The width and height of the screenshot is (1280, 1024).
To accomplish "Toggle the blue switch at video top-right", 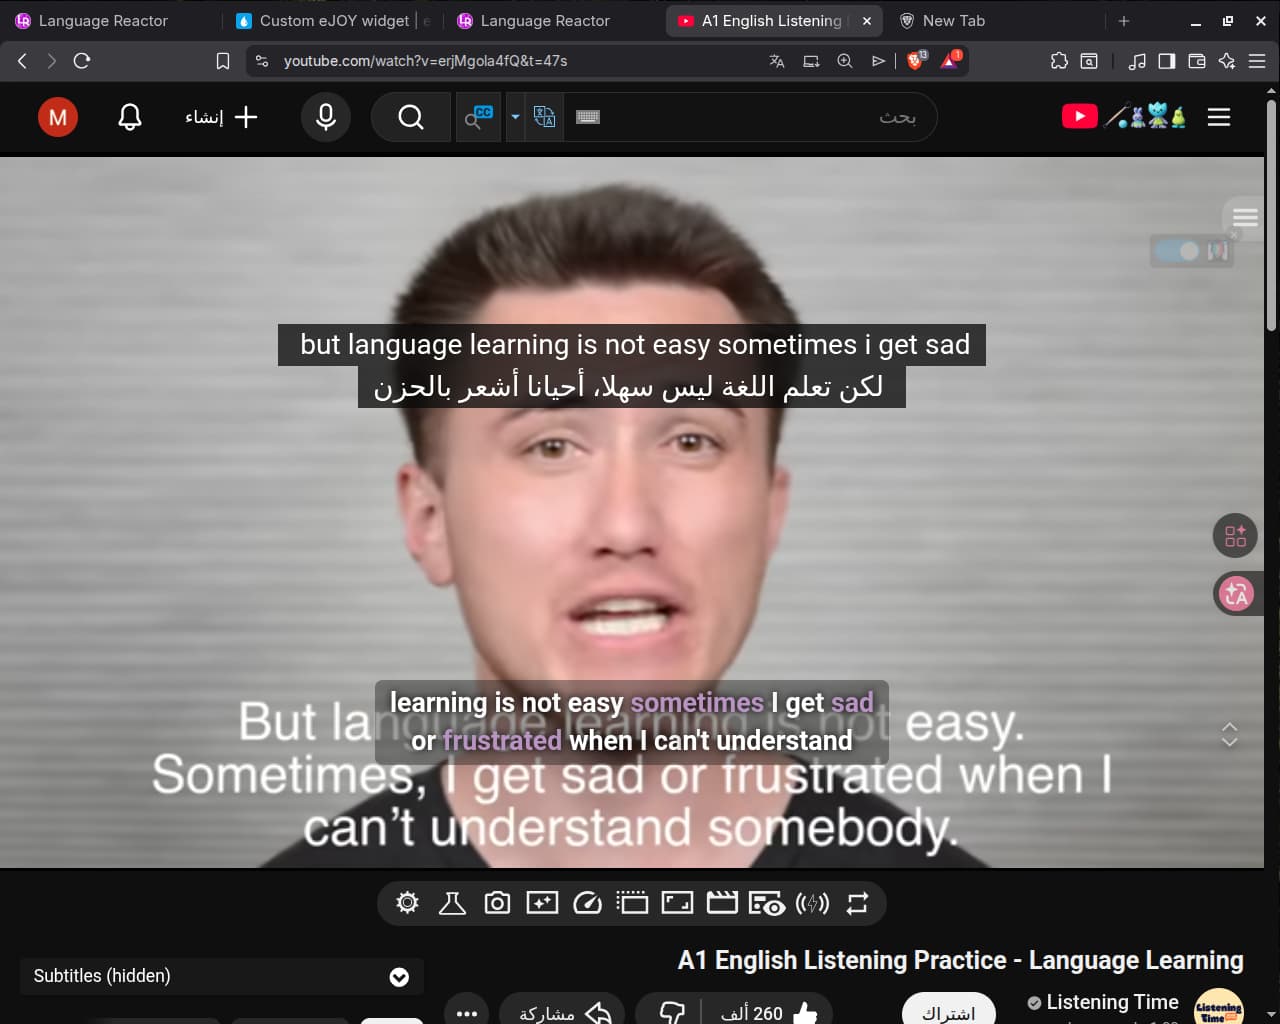I will (x=1177, y=251).
